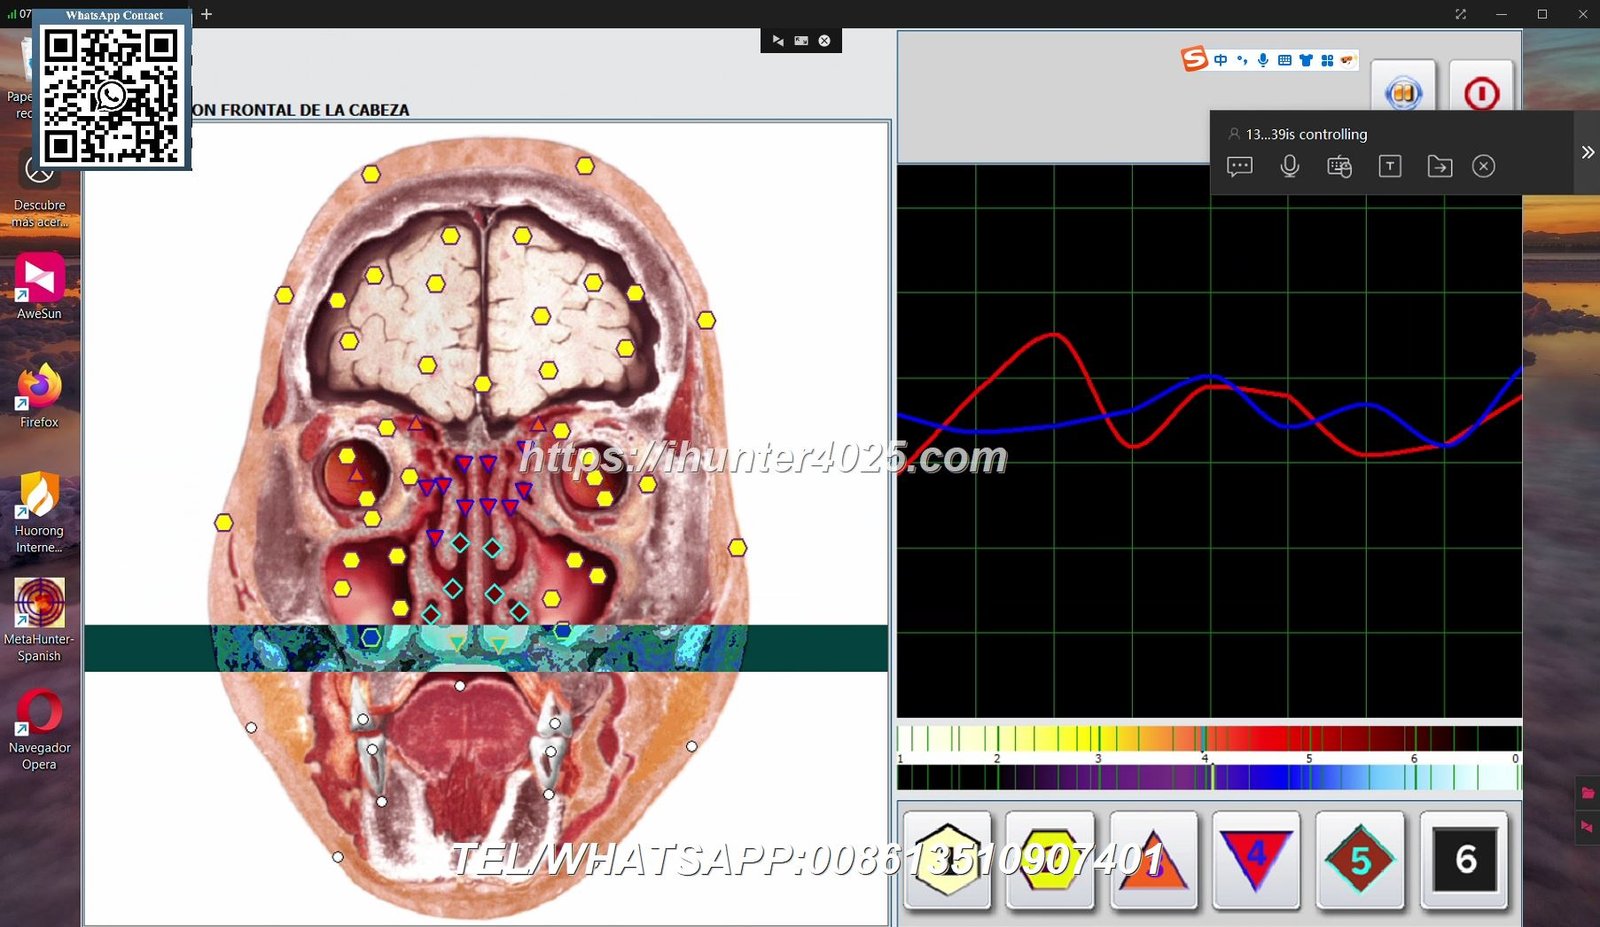Screen dimensions: 1600x927
Task: Open the remote session chat icon
Action: [1239, 166]
